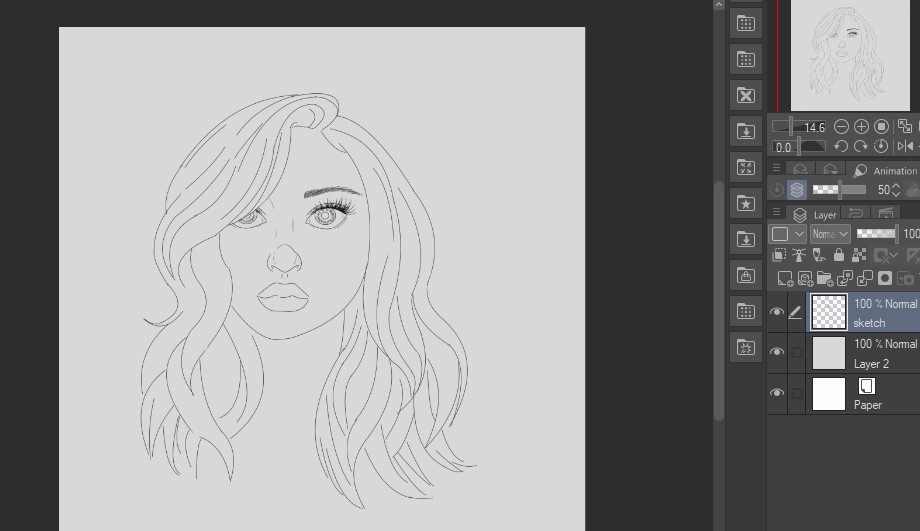Viewport: 920px width, 531px height.
Task: Open the history tab beside Layer tab
Action: (x=856, y=214)
